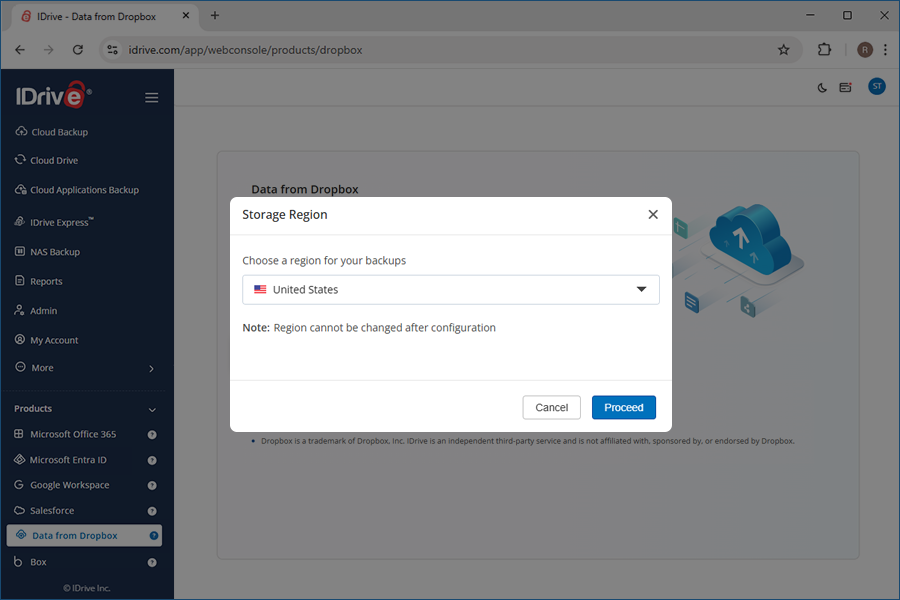Select Box product
Image resolution: width=900 pixels, height=600 pixels.
pyautogui.click(x=31, y=562)
